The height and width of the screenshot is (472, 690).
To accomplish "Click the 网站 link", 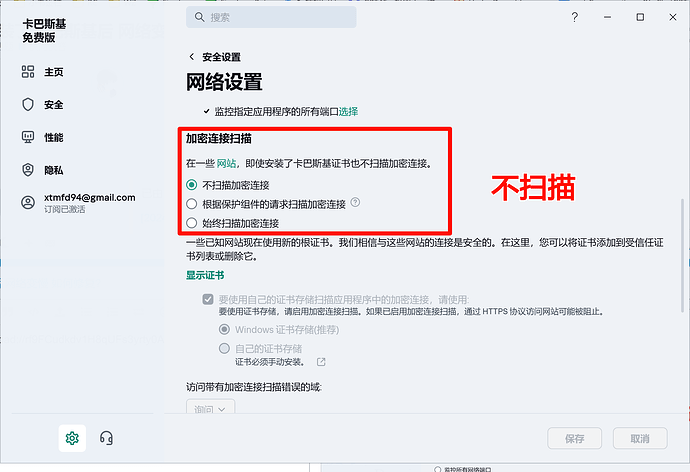I will tap(226, 164).
